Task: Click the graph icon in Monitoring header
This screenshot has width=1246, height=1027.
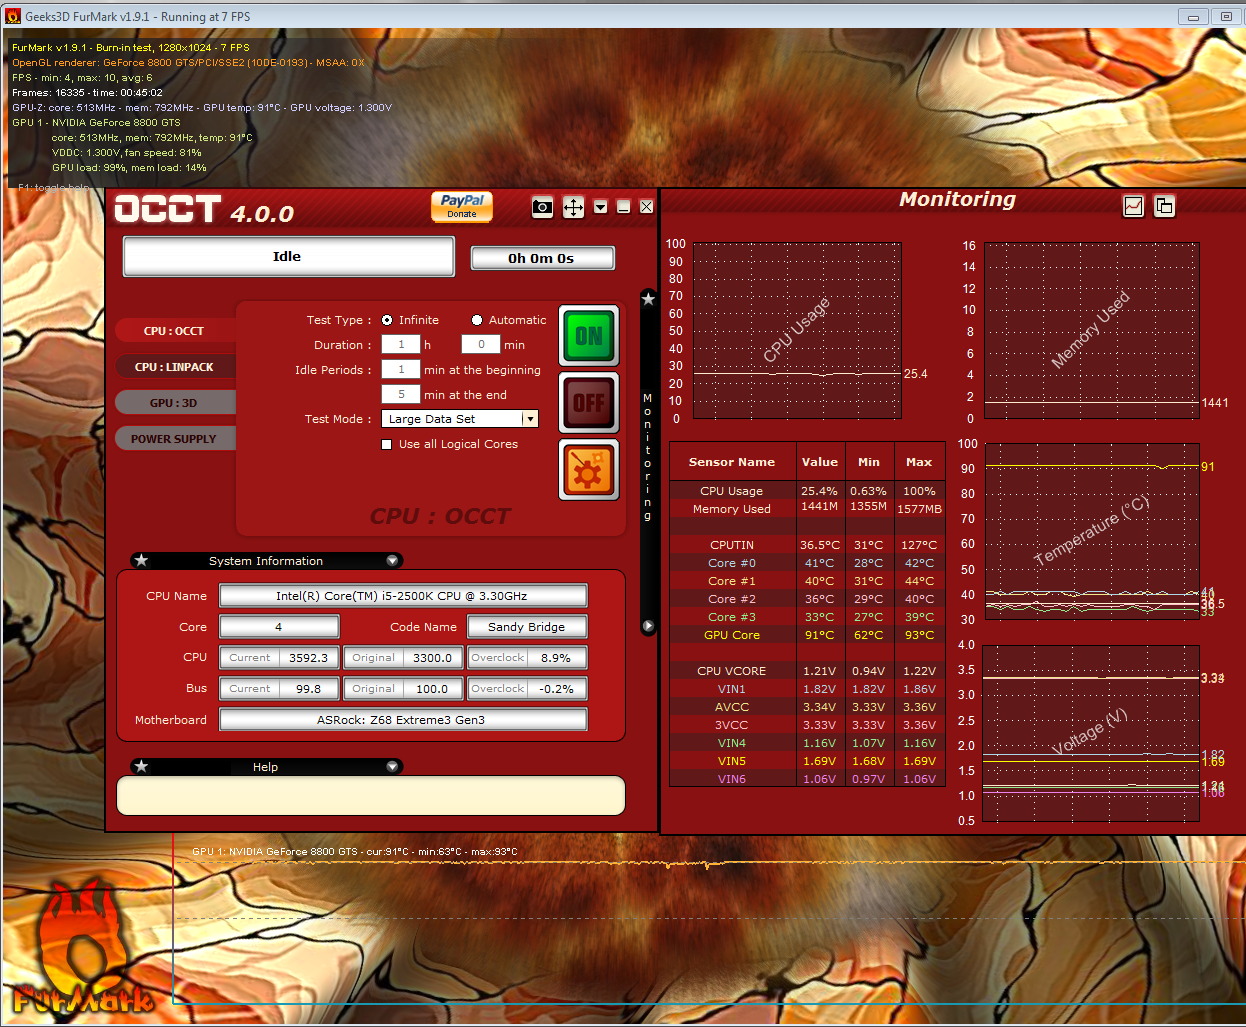Action: 1134,206
